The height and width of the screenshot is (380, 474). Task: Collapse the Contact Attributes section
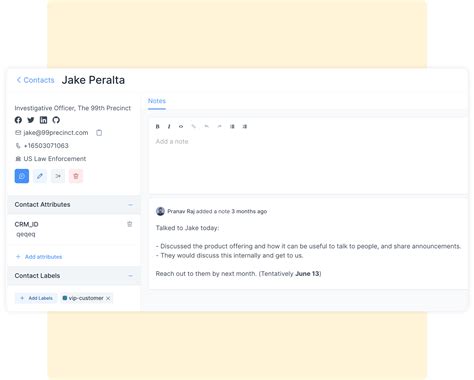click(x=130, y=205)
